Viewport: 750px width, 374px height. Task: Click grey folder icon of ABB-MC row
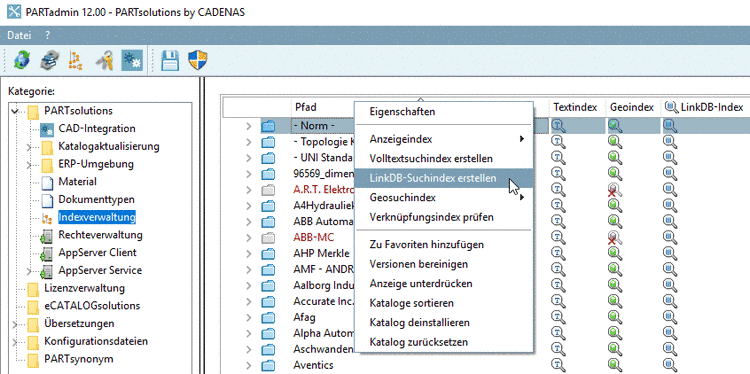tap(268, 238)
